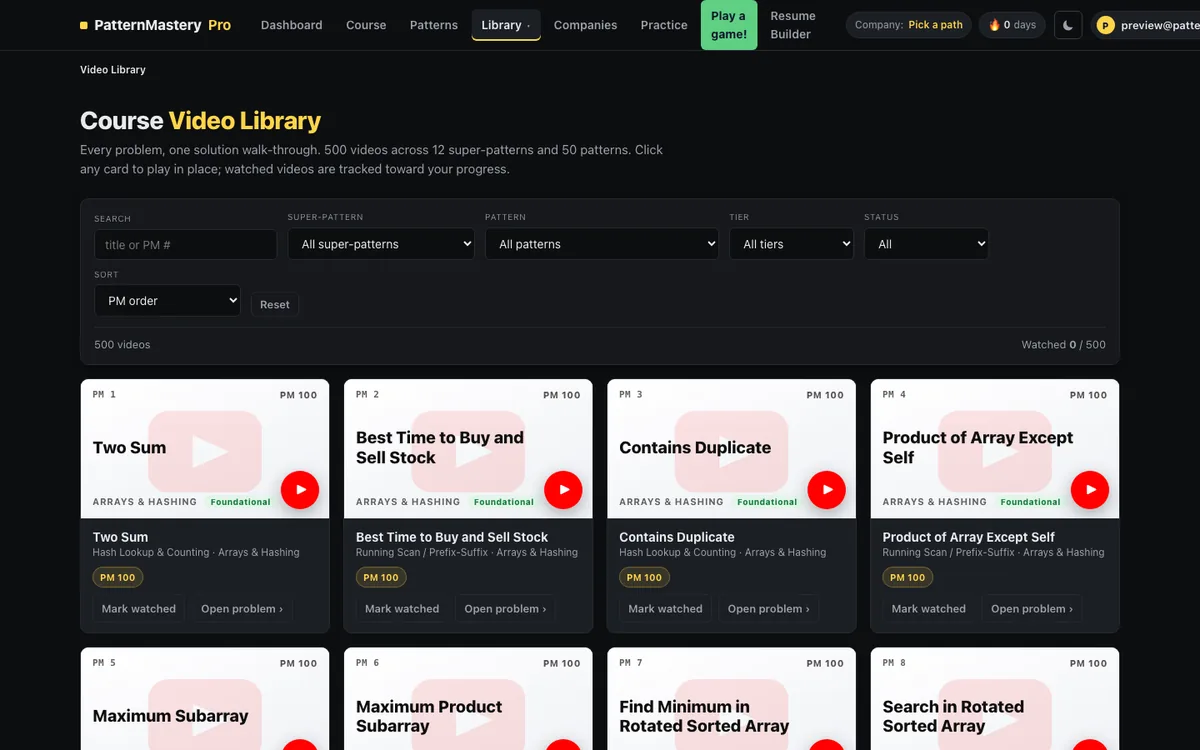
Task: Click the Watched 0 / 500 counter
Action: [1063, 345]
